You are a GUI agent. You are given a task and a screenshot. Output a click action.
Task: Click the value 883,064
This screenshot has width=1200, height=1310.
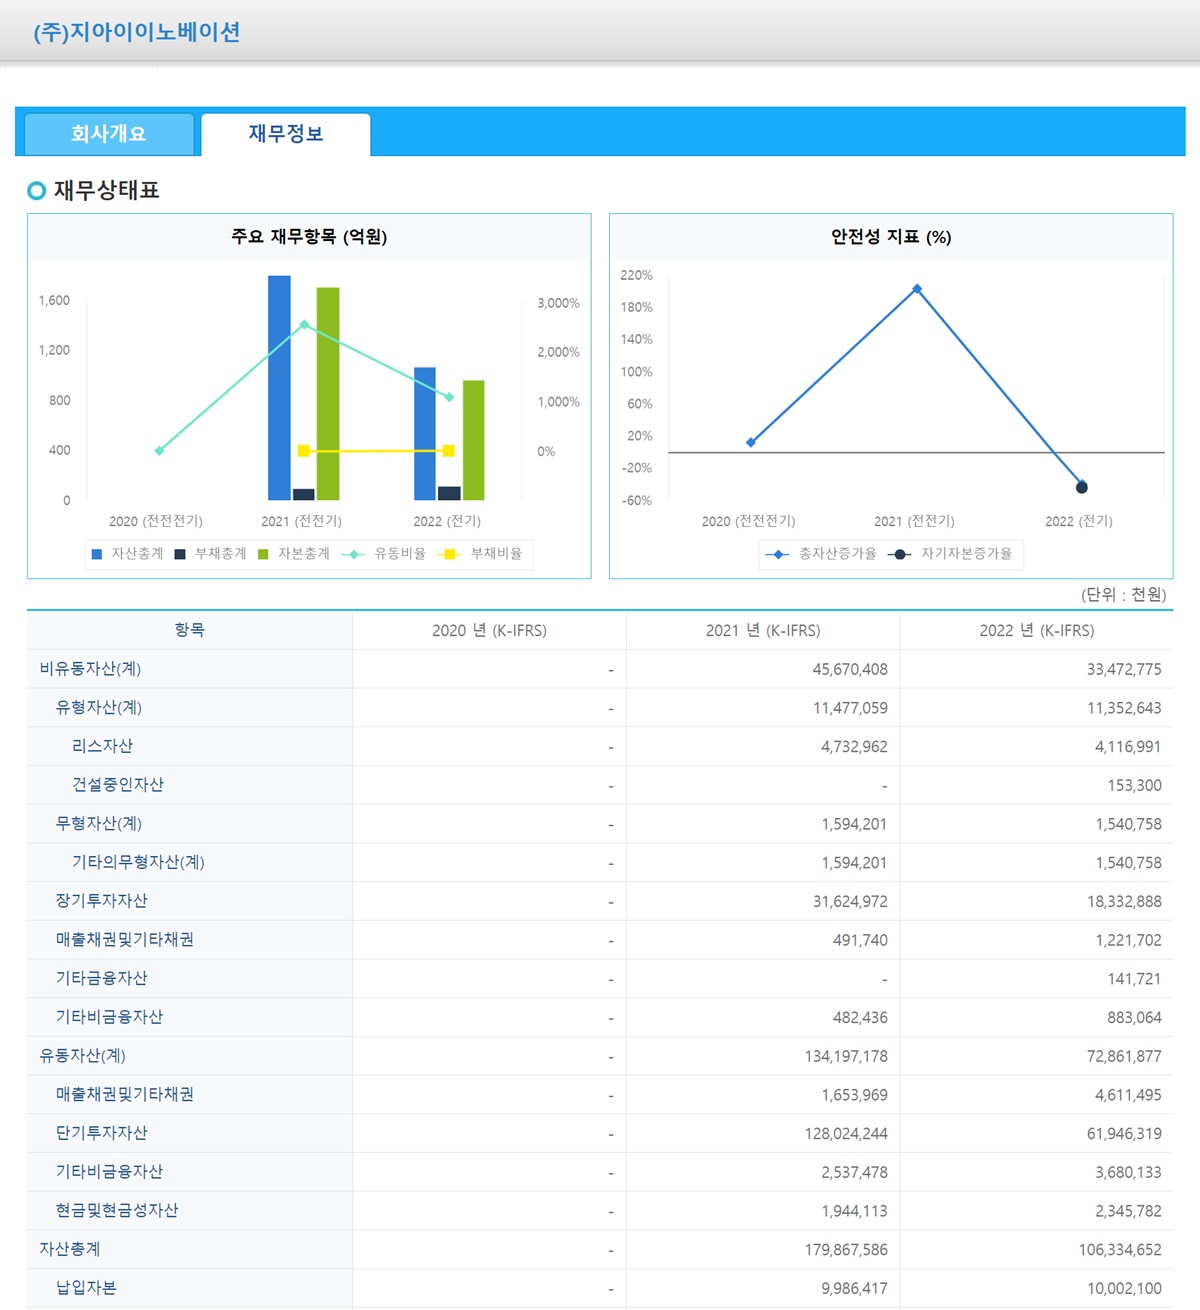click(x=1134, y=1018)
